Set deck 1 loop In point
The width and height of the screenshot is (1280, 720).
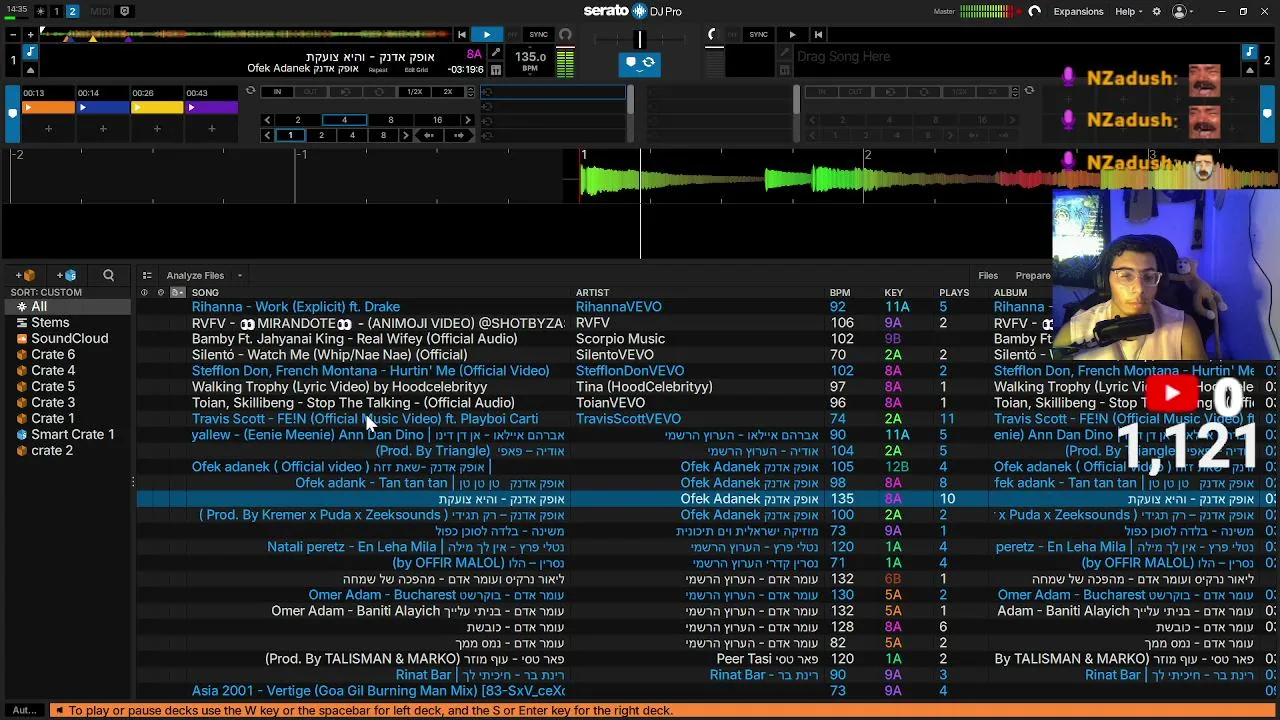[x=277, y=92]
